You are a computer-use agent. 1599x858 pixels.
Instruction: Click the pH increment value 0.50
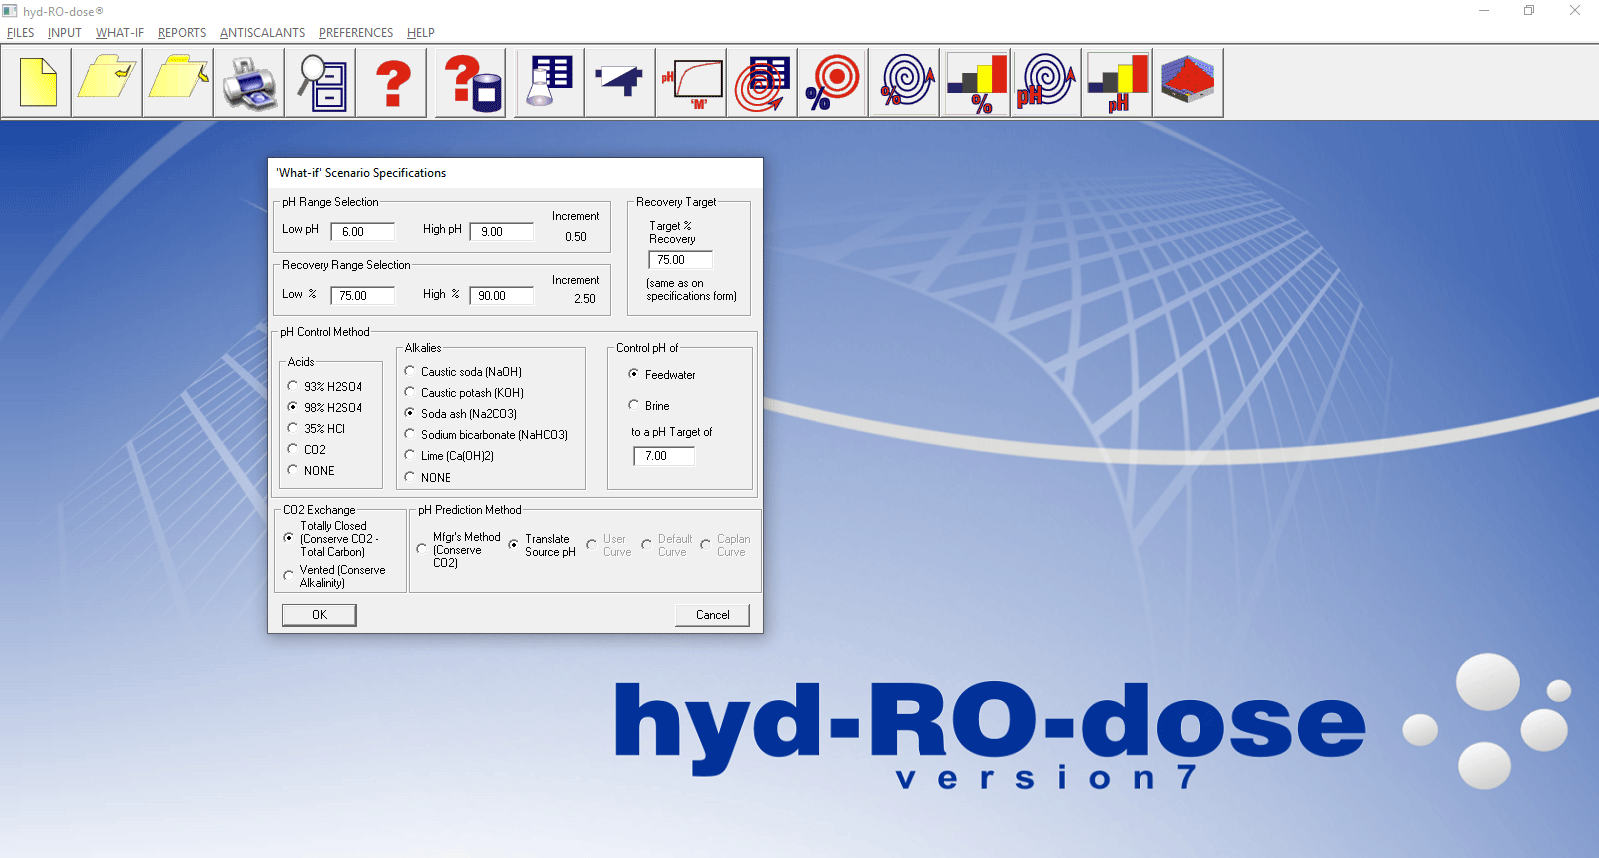coord(576,237)
